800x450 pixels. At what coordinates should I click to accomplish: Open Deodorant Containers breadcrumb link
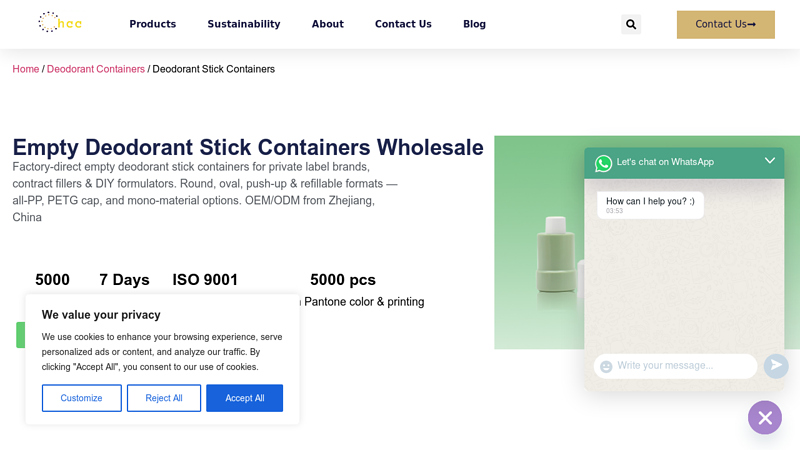(96, 69)
